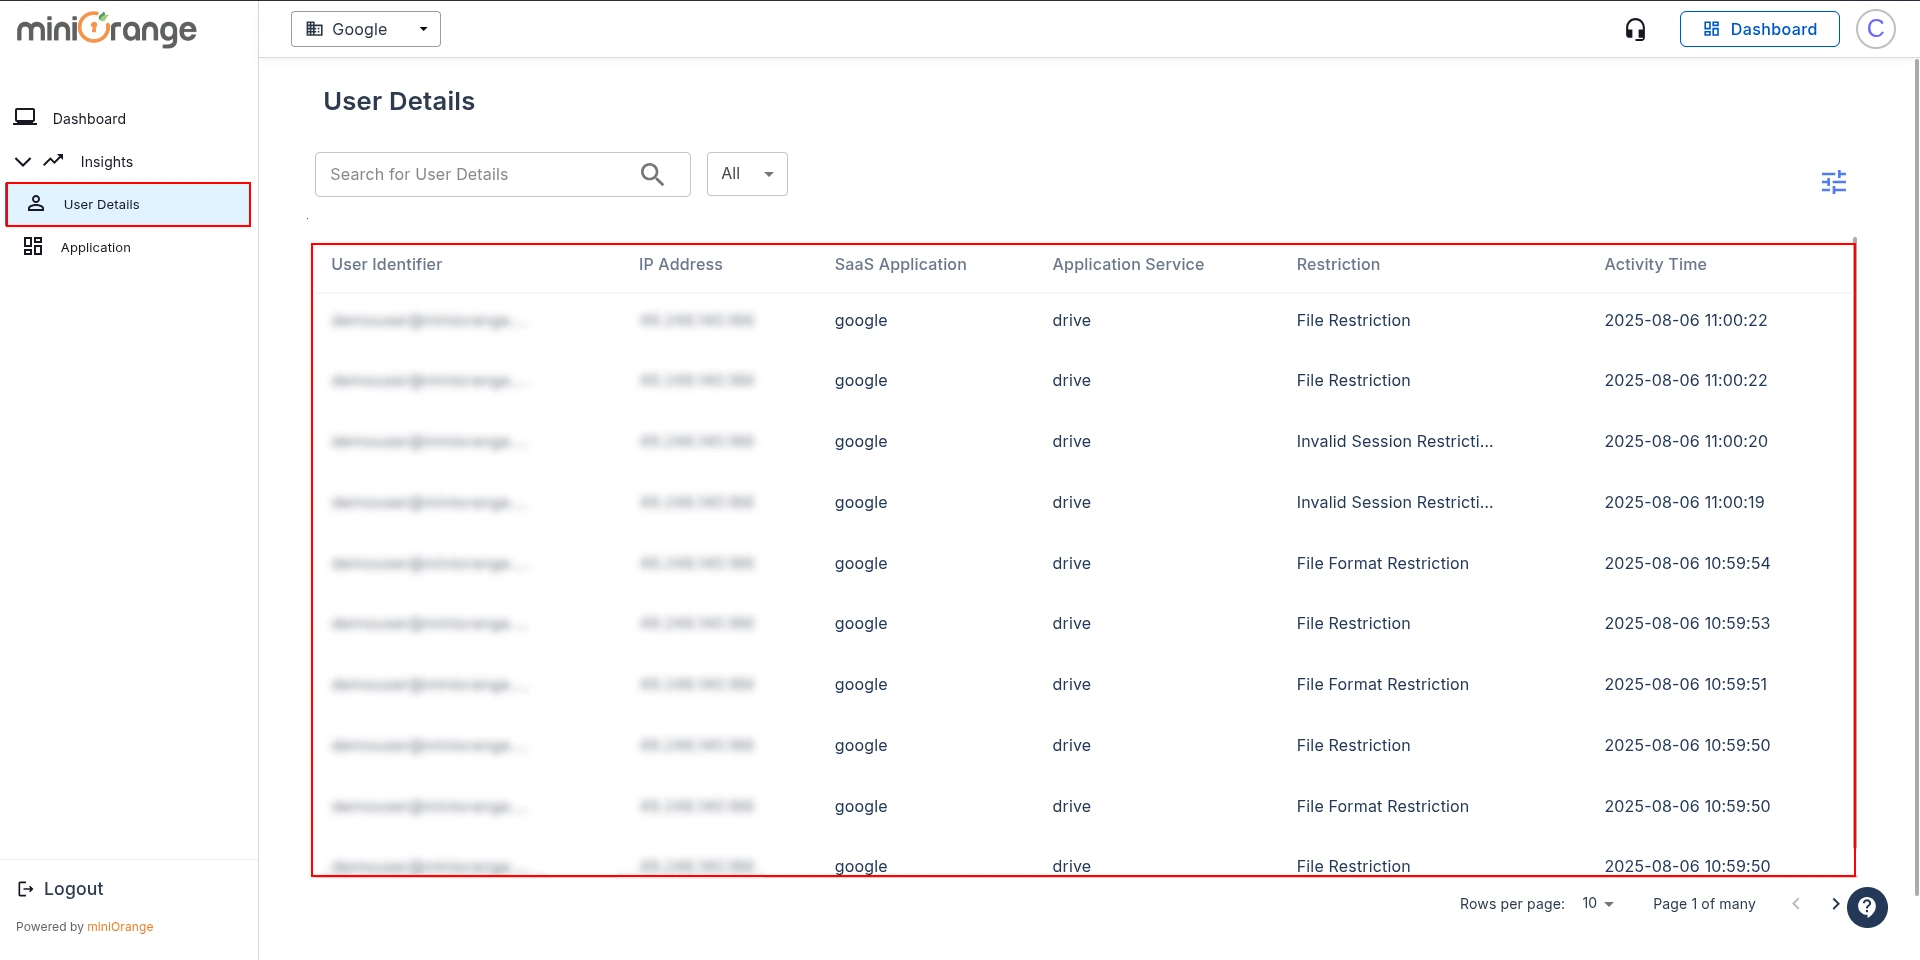Select the 2025-08-06 10:59:51 activity time

pos(1686,684)
